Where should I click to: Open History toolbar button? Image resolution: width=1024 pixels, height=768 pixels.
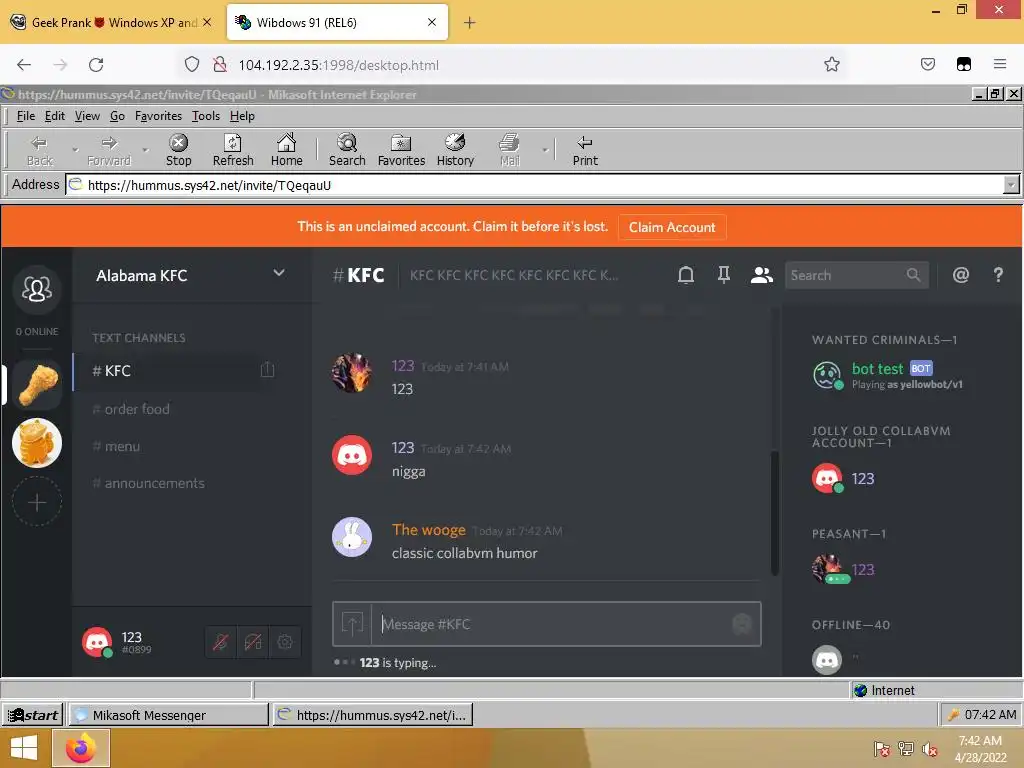455,150
